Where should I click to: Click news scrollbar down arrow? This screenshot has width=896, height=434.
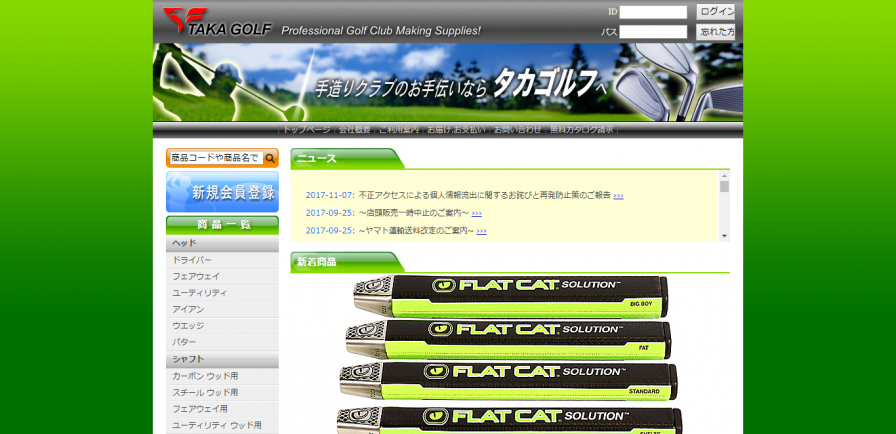(724, 236)
